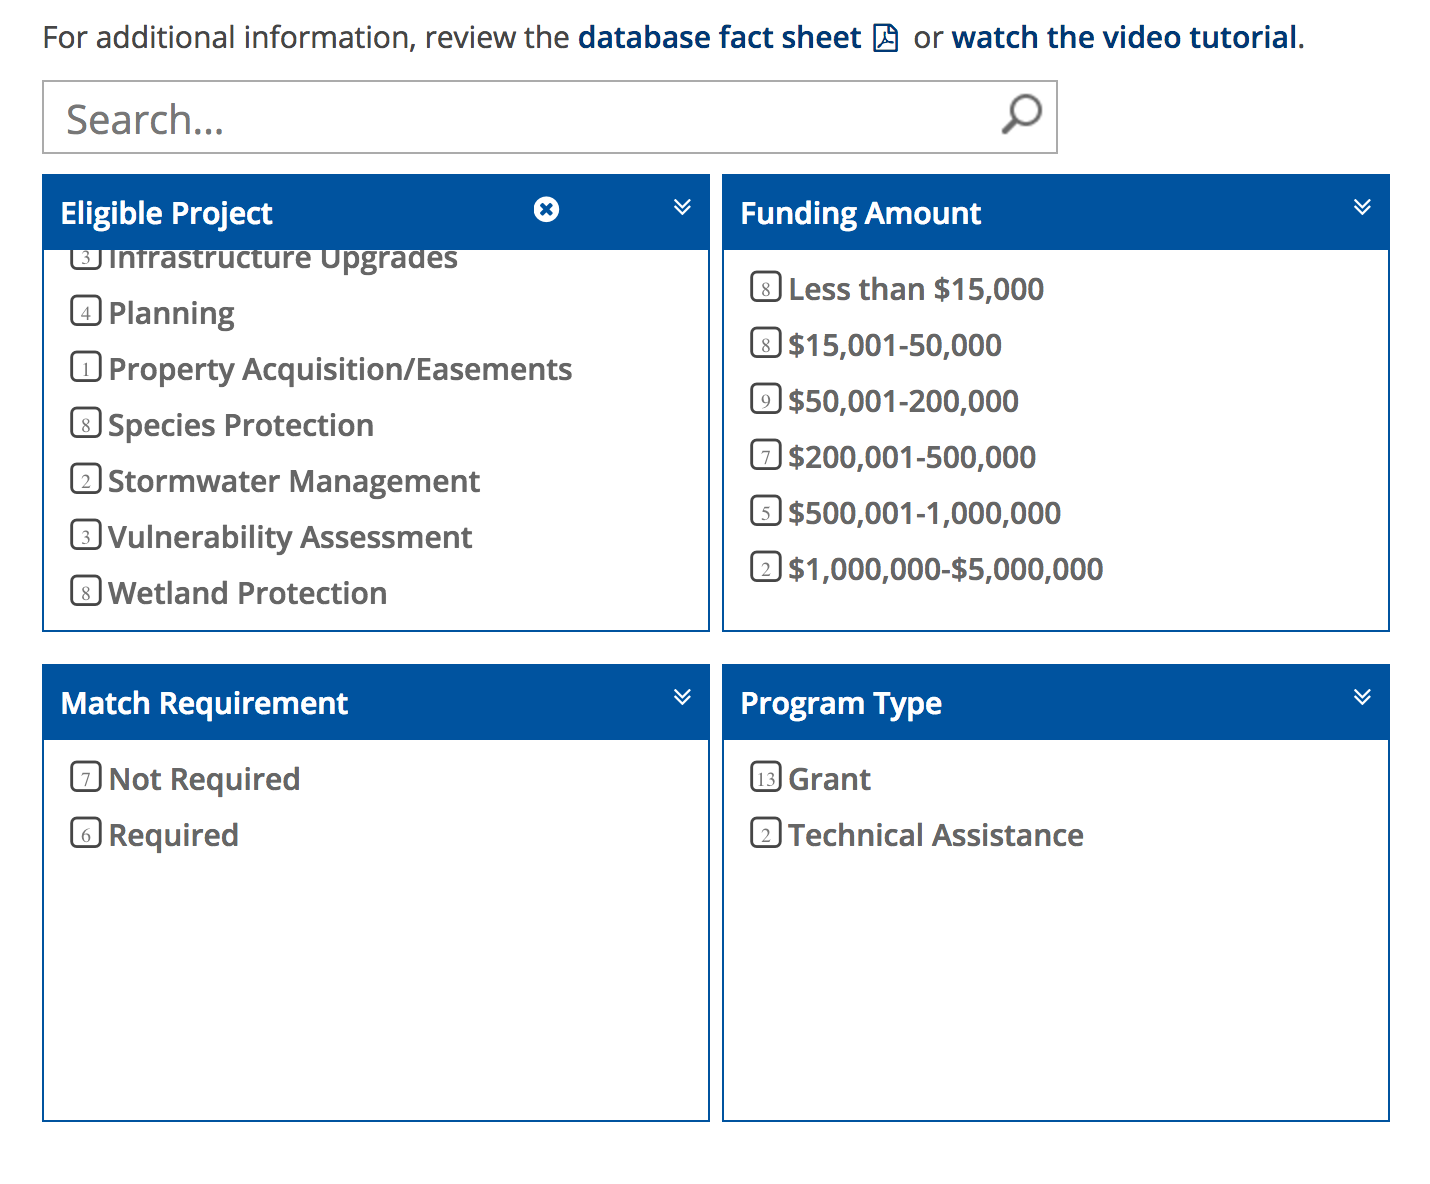Click the PDF icon beside database fact sheet
Viewport: 1430px width, 1184px height.
(x=886, y=38)
